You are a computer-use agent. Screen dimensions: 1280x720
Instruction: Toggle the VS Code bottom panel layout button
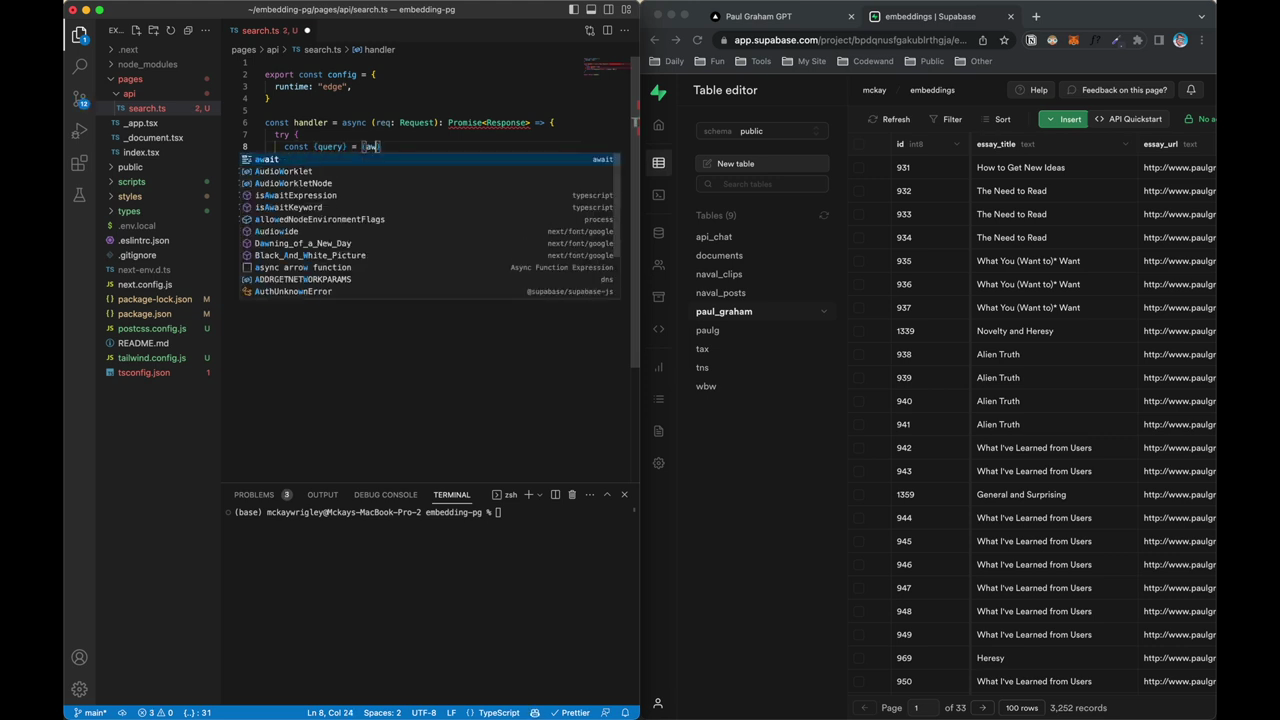point(591,10)
